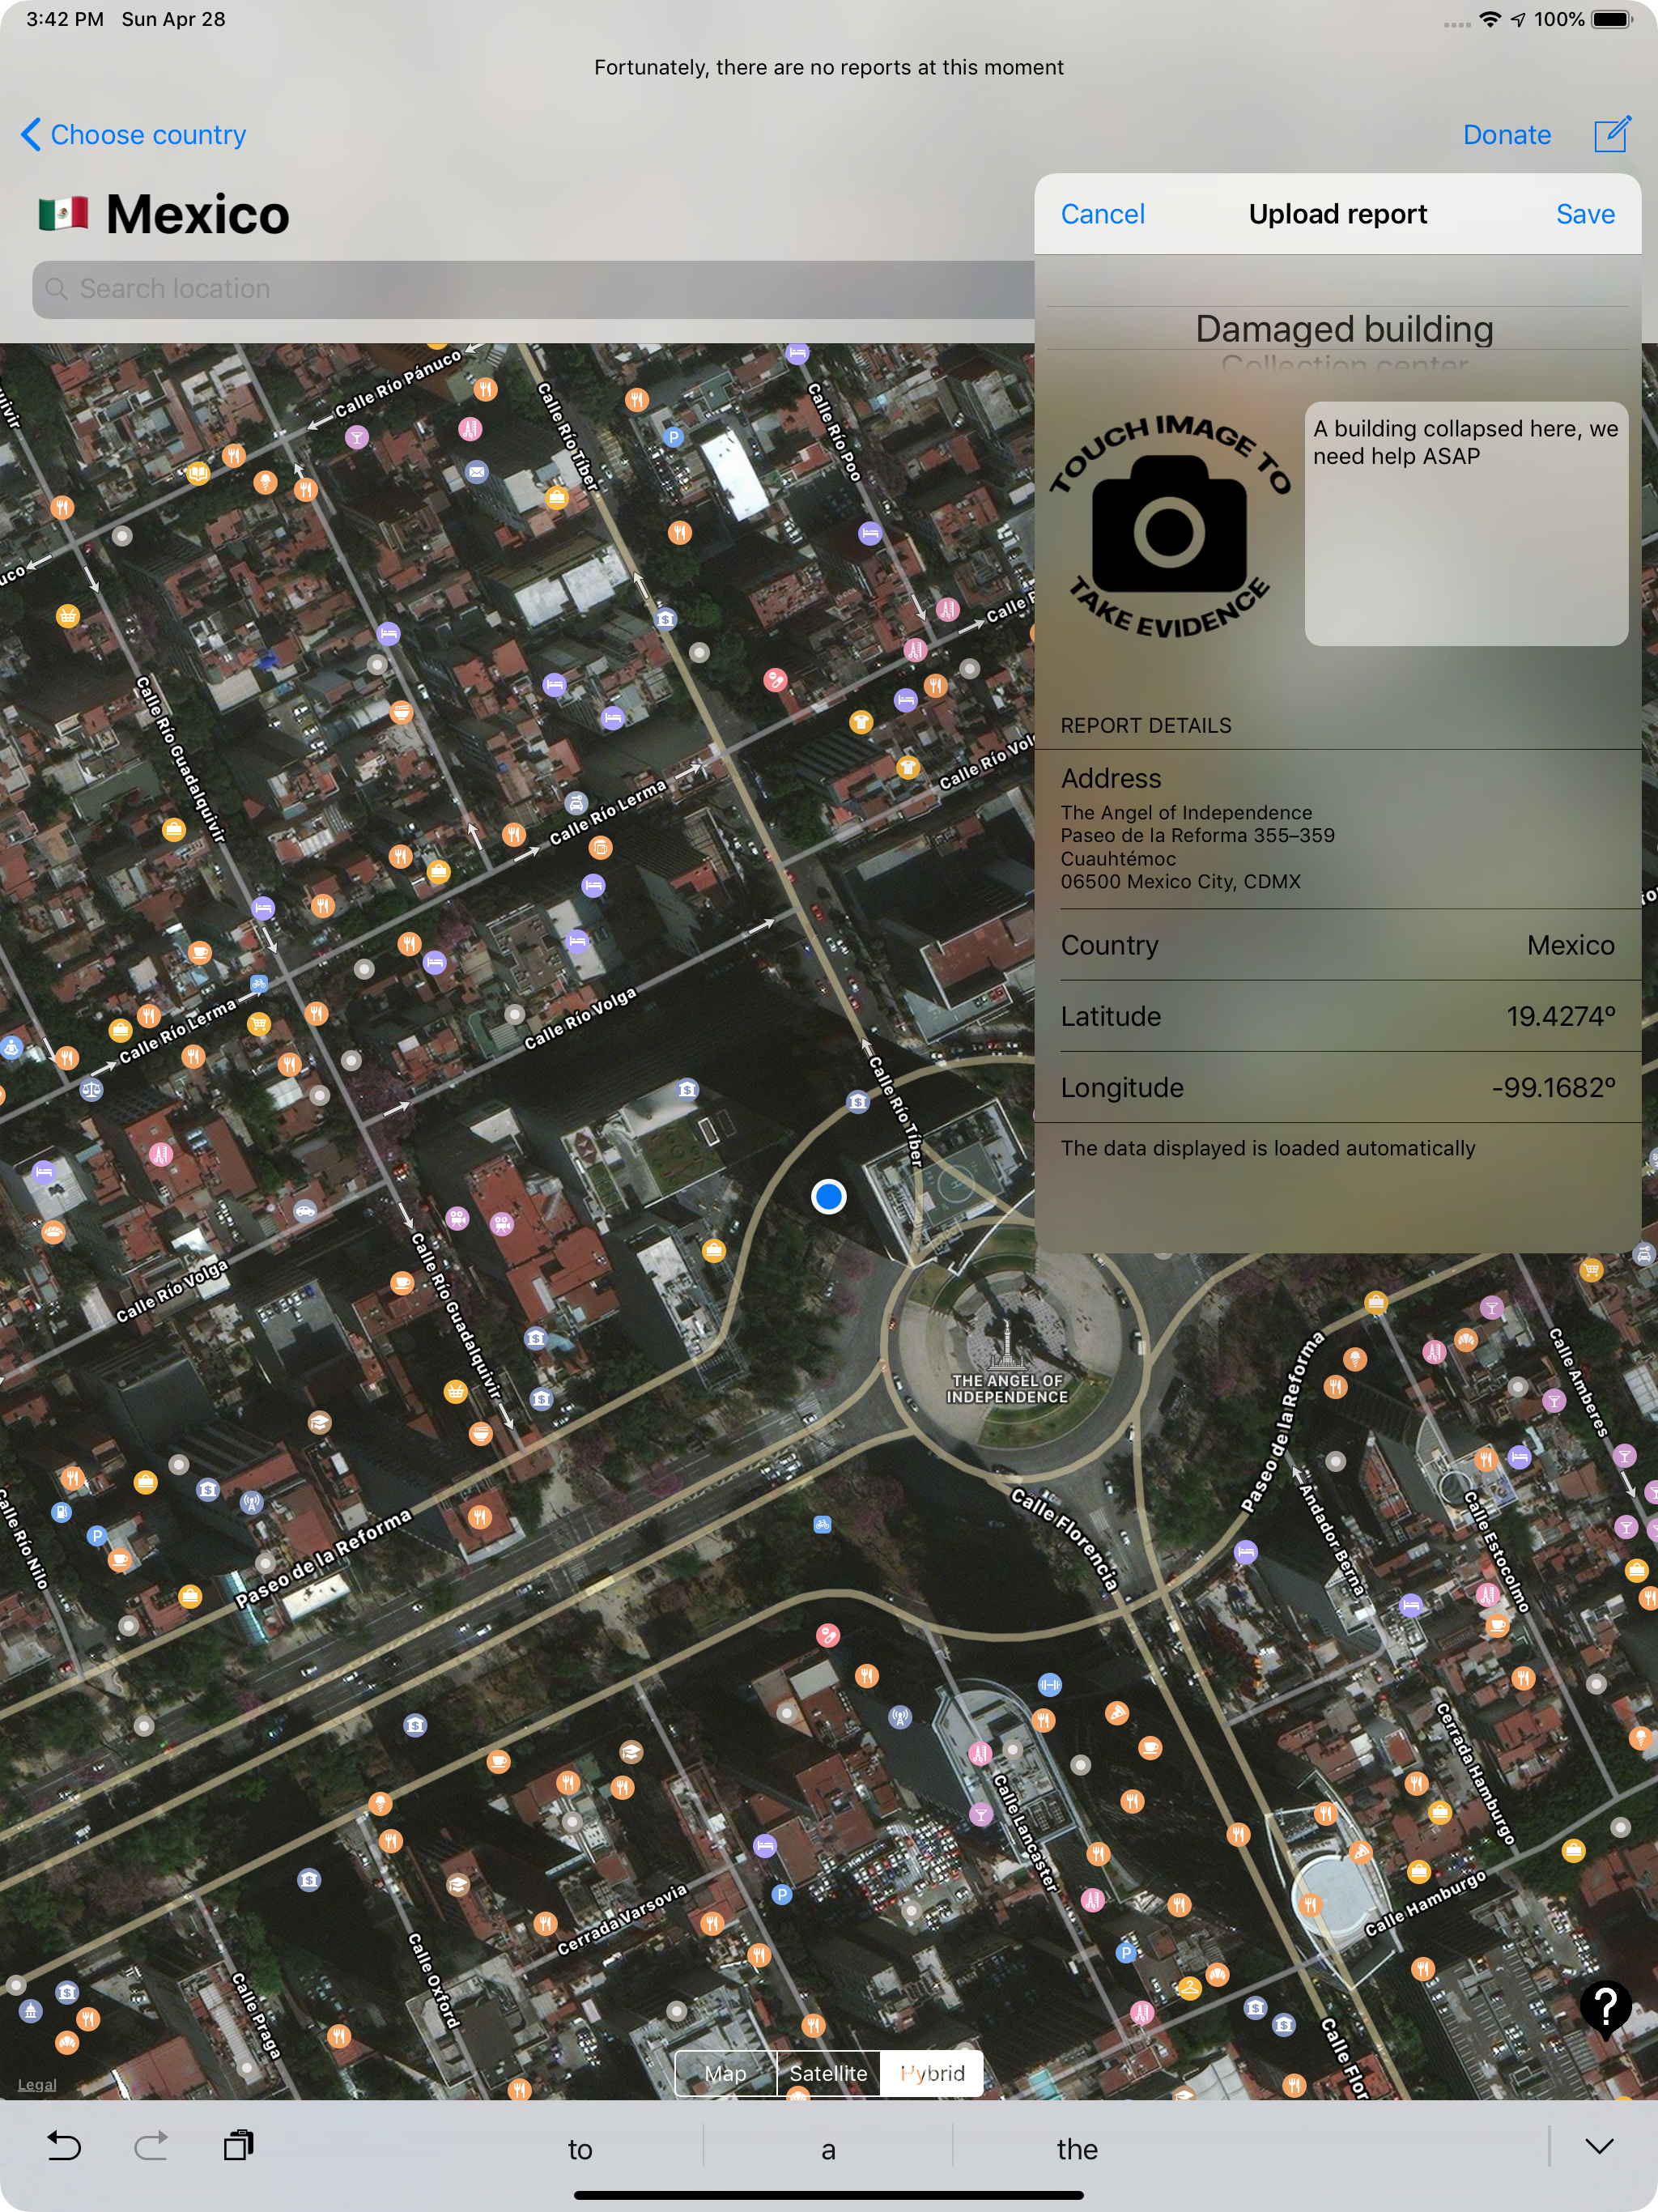Image resolution: width=1658 pixels, height=2212 pixels.
Task: Tap the Longitude -99.1682° row
Action: pyautogui.click(x=1338, y=1087)
